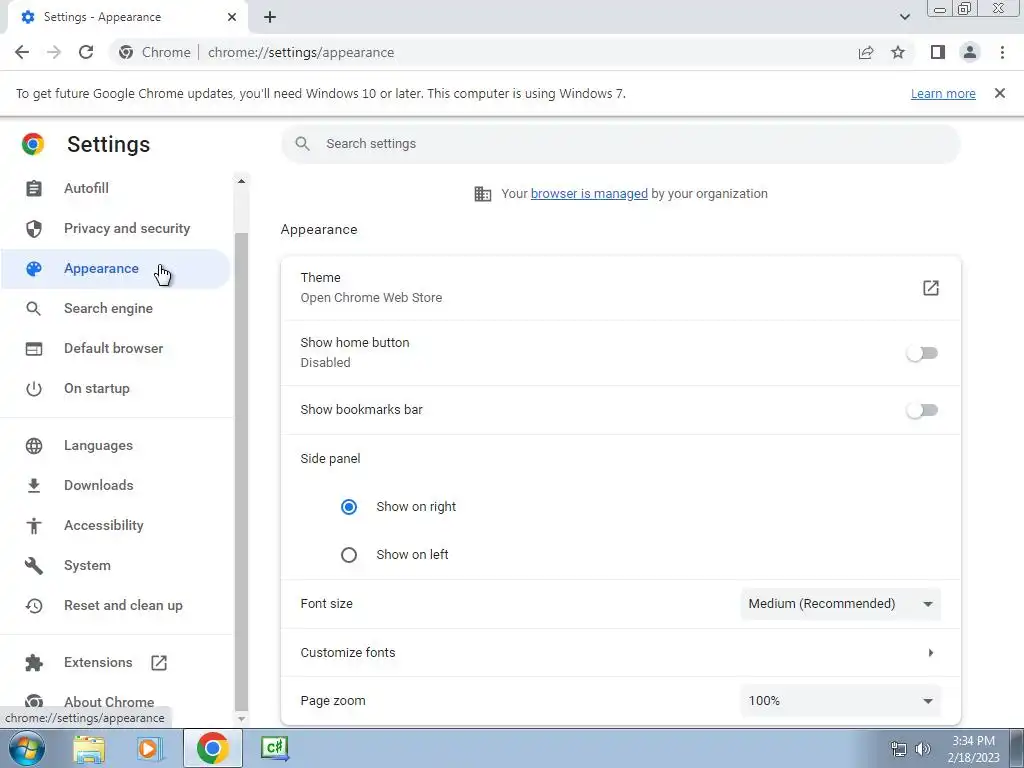Click the Extensions puzzle piece icon
This screenshot has height=768, width=1024.
pos(33,663)
